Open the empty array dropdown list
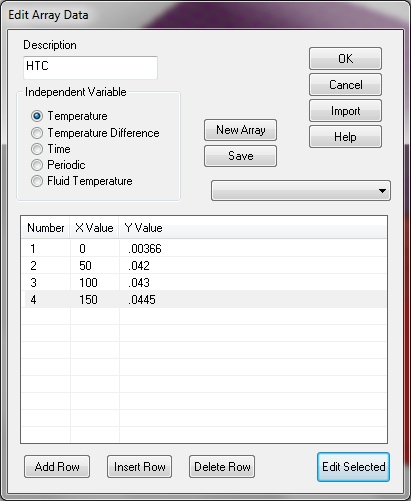This screenshot has width=411, height=501. [x=301, y=191]
